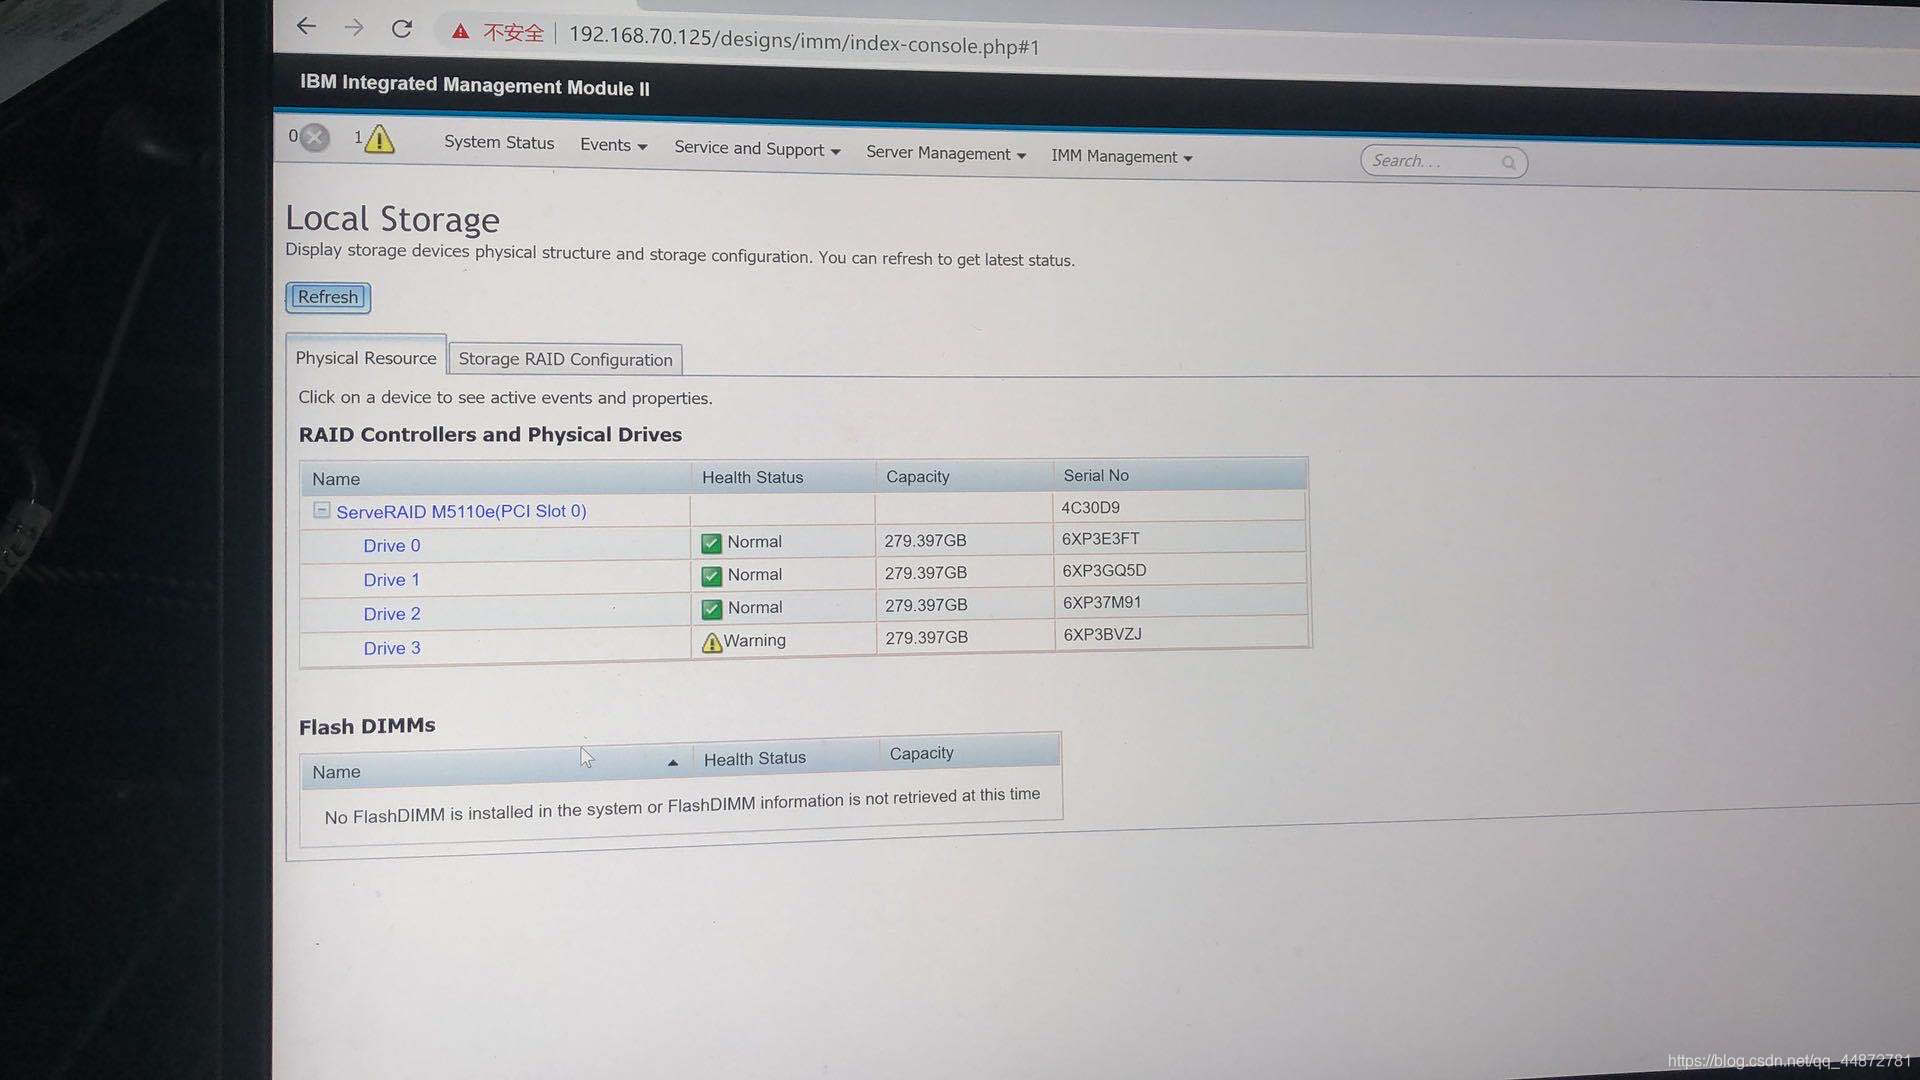The width and height of the screenshot is (1920, 1080).
Task: Go to System Status menu item
Action: (498, 142)
